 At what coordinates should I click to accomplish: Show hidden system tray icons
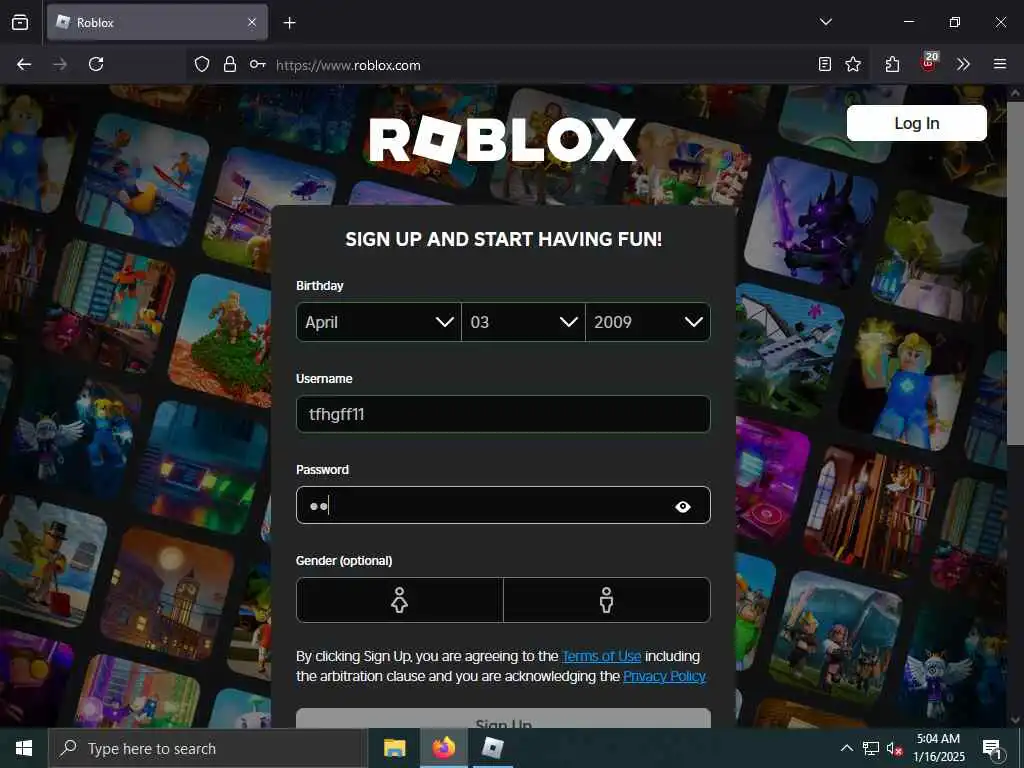(x=846, y=748)
